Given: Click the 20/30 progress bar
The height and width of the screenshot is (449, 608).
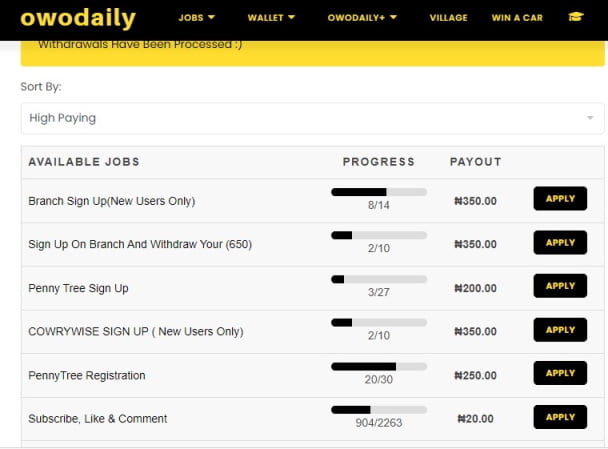Looking at the screenshot, I should pos(379,366).
